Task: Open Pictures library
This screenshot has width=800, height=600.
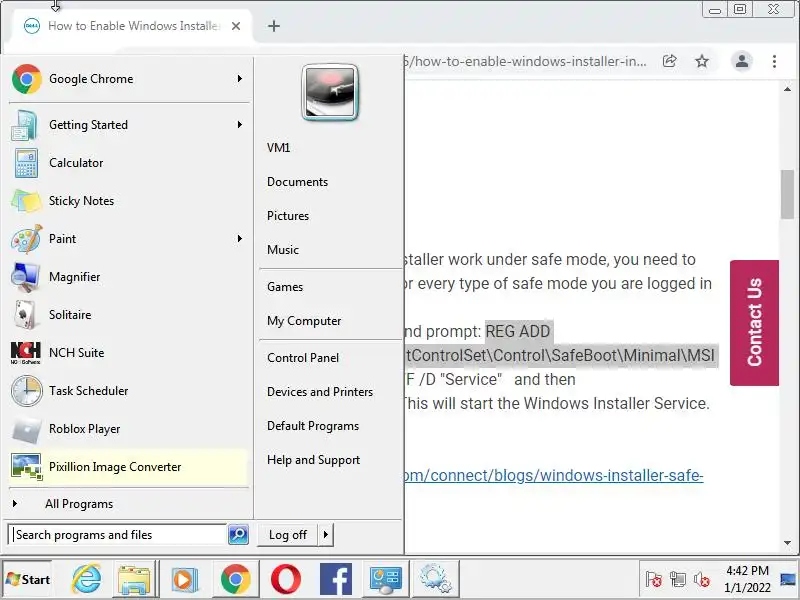Action: tap(288, 216)
